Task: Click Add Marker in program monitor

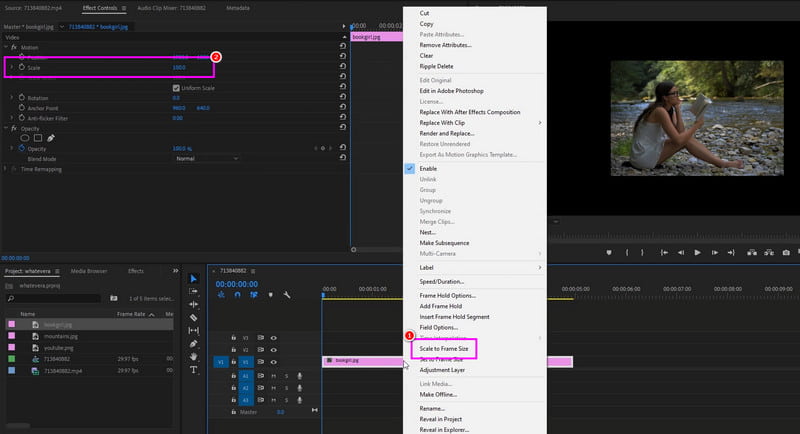Action: [x=609, y=252]
